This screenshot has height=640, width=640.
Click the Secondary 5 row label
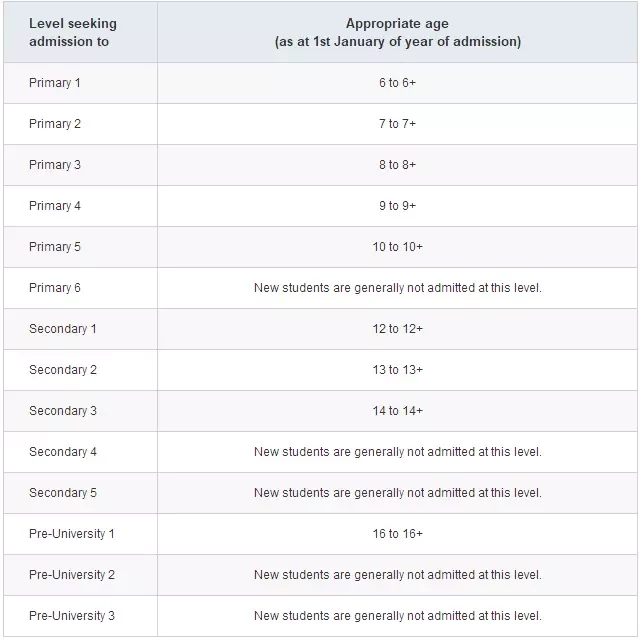(63, 493)
